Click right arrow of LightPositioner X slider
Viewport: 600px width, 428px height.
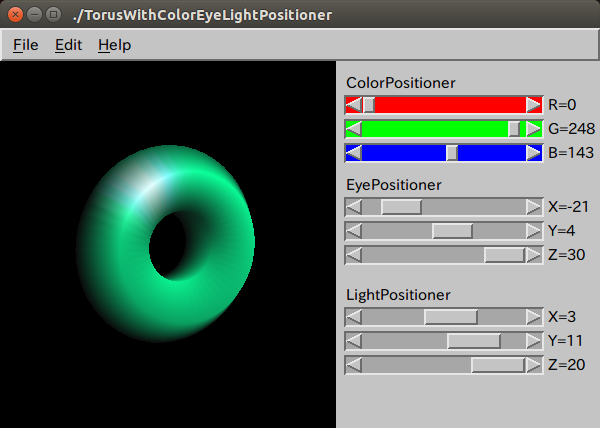tap(534, 317)
